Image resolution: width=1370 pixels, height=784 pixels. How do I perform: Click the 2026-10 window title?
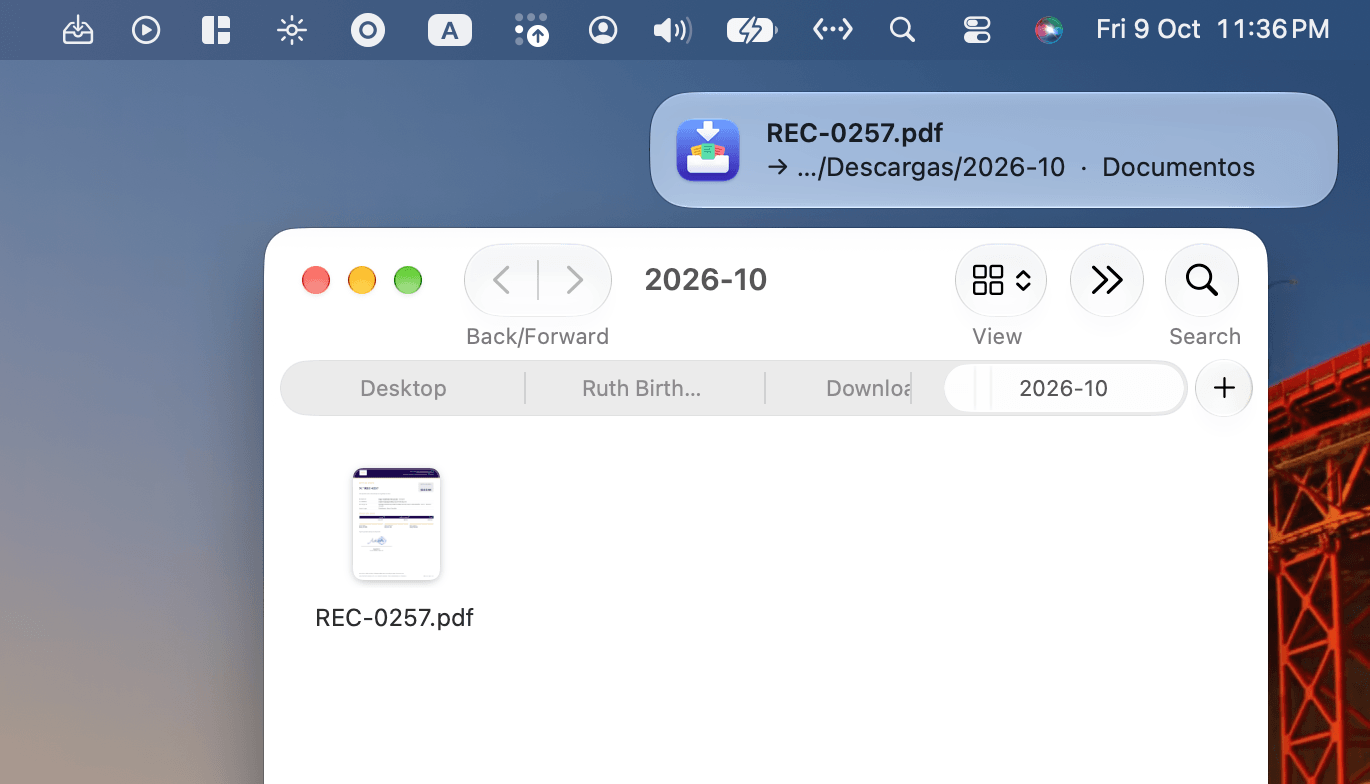706,280
